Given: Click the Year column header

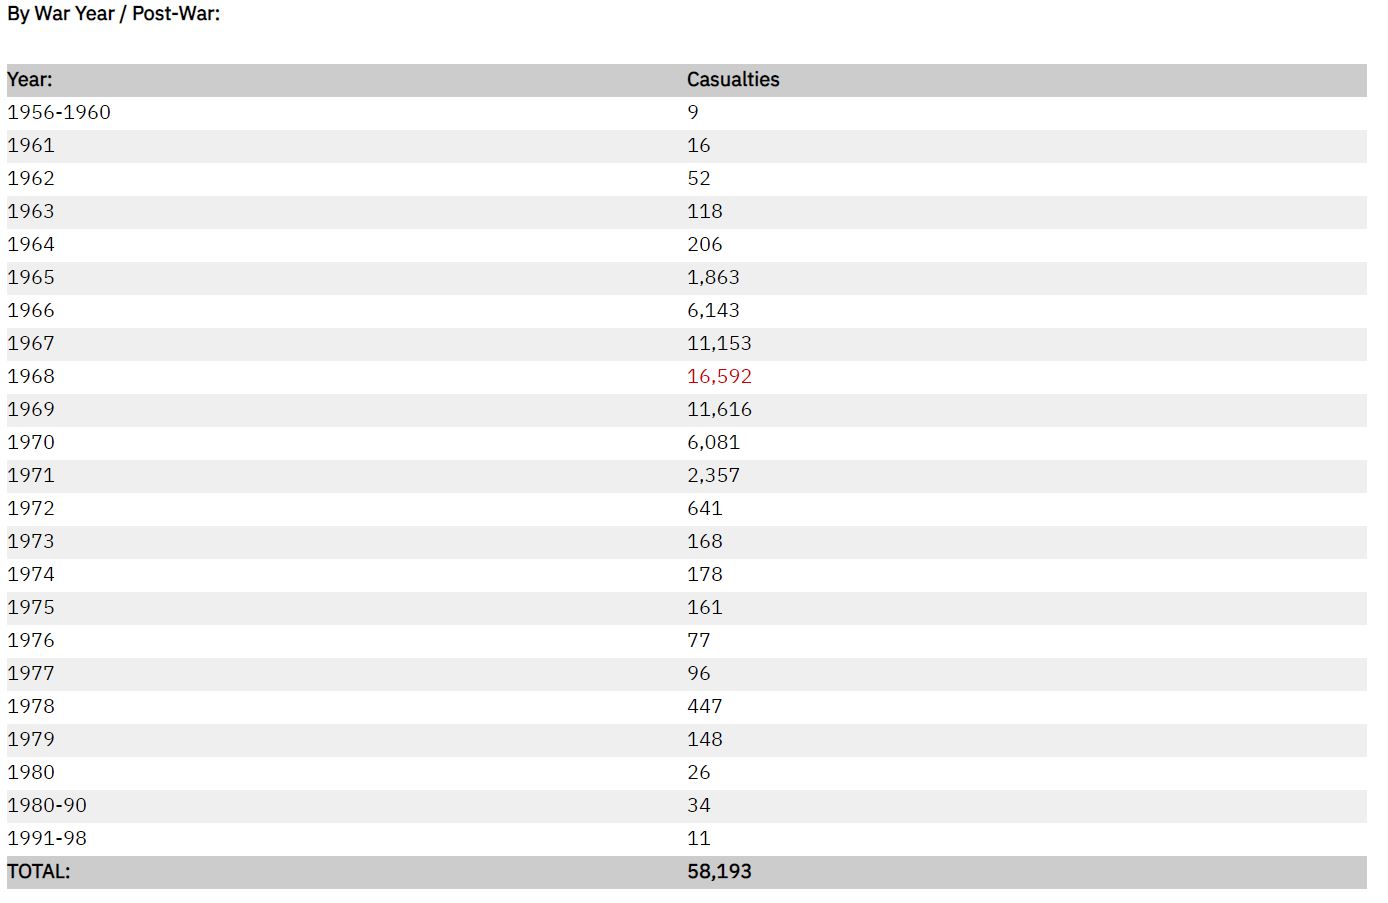Looking at the screenshot, I should coord(30,80).
